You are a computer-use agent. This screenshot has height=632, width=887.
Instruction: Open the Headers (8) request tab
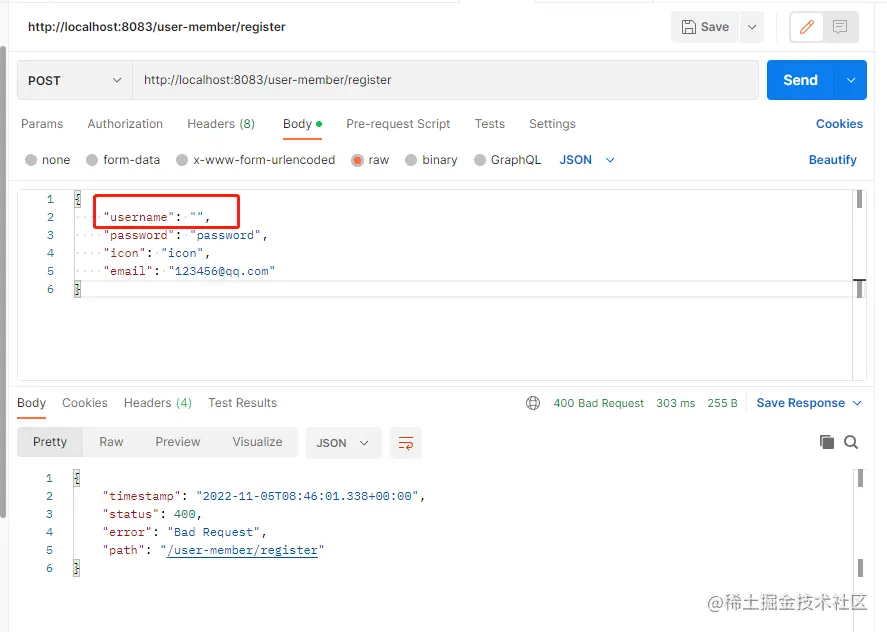click(221, 124)
